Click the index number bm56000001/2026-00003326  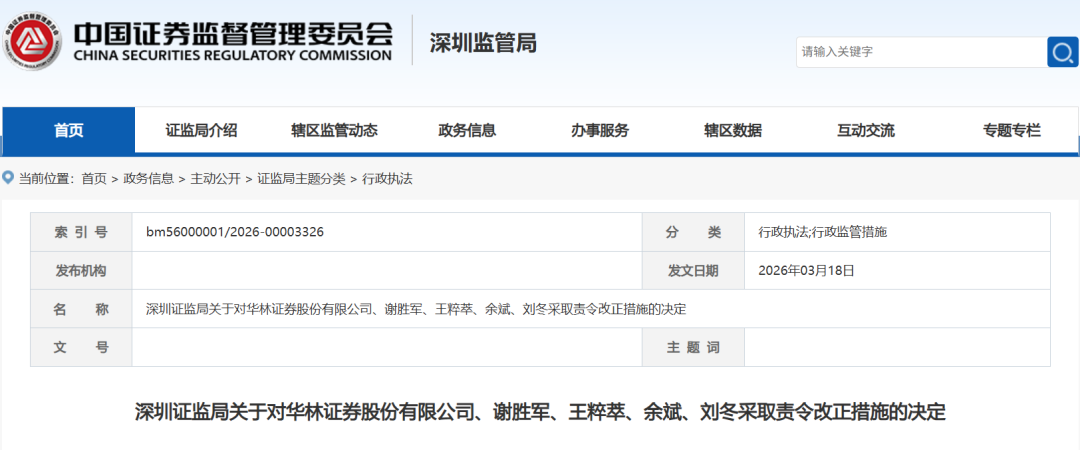coord(235,232)
